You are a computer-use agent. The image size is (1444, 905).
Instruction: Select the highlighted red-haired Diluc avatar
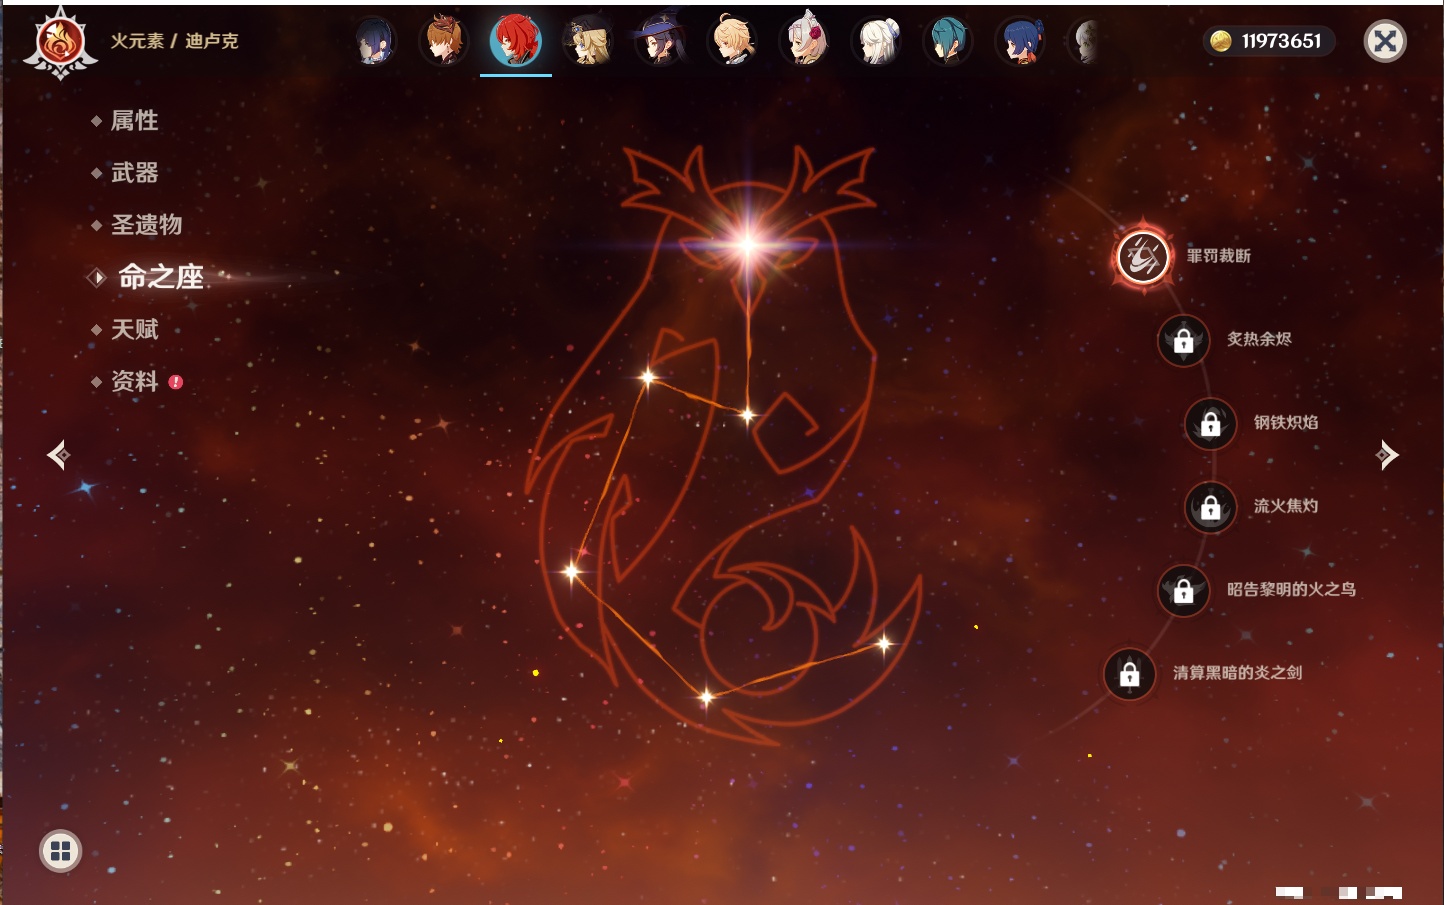tap(516, 41)
